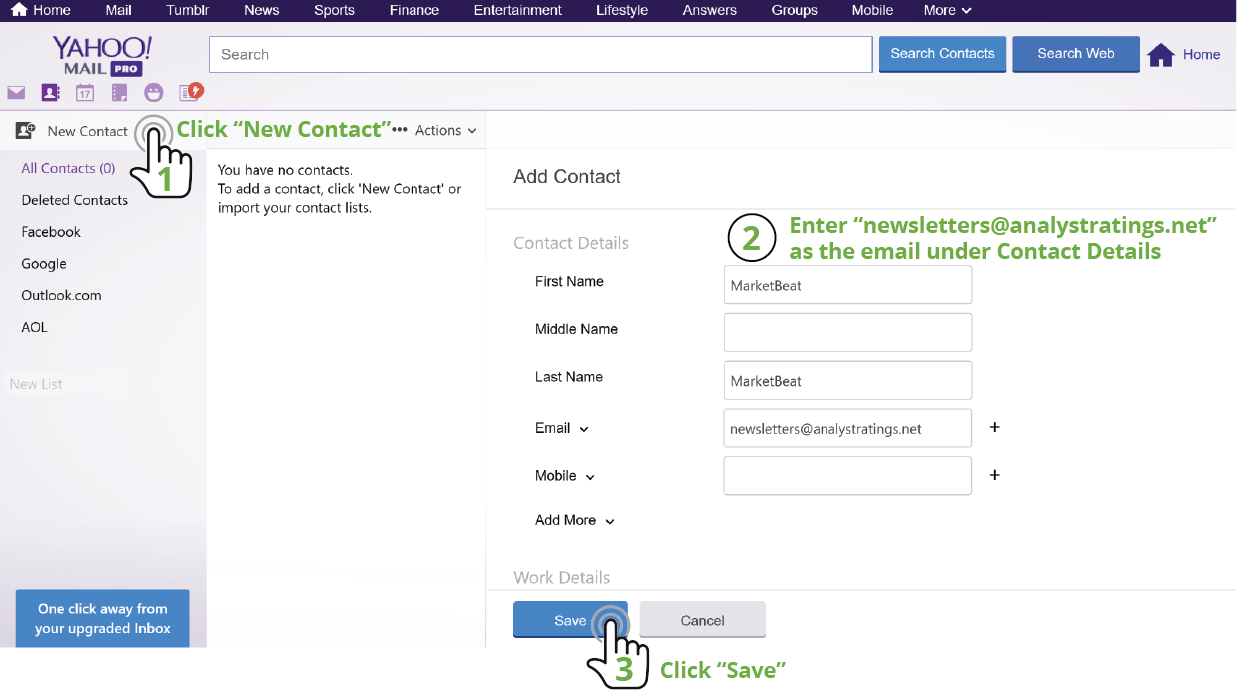Go to Finance in the top navigation
The height and width of the screenshot is (694, 1237).
414,10
